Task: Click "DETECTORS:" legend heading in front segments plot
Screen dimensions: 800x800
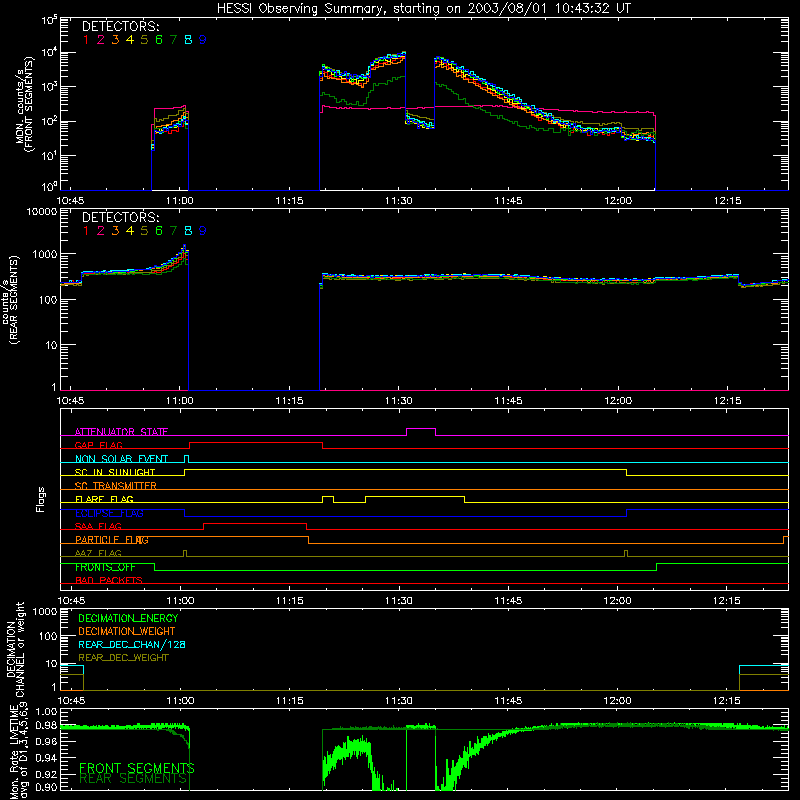Action: point(120,26)
